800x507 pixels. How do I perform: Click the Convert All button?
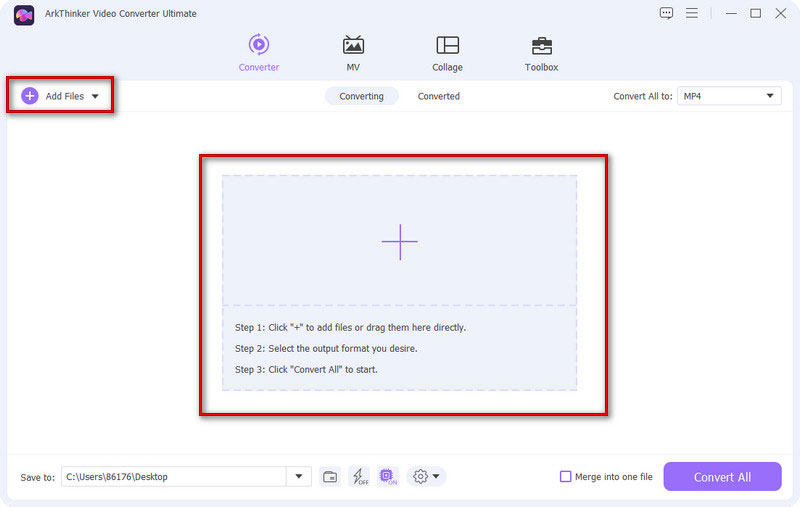click(722, 476)
